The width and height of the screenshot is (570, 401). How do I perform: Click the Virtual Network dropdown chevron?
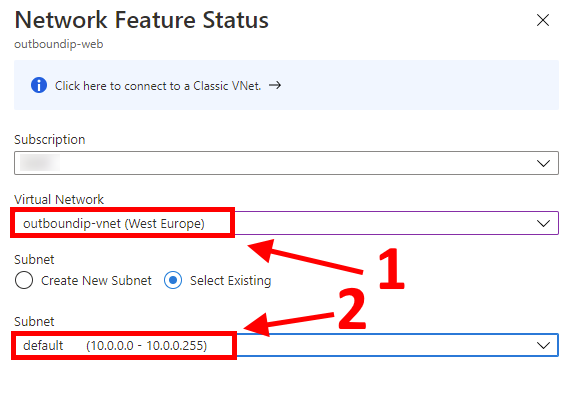543,223
